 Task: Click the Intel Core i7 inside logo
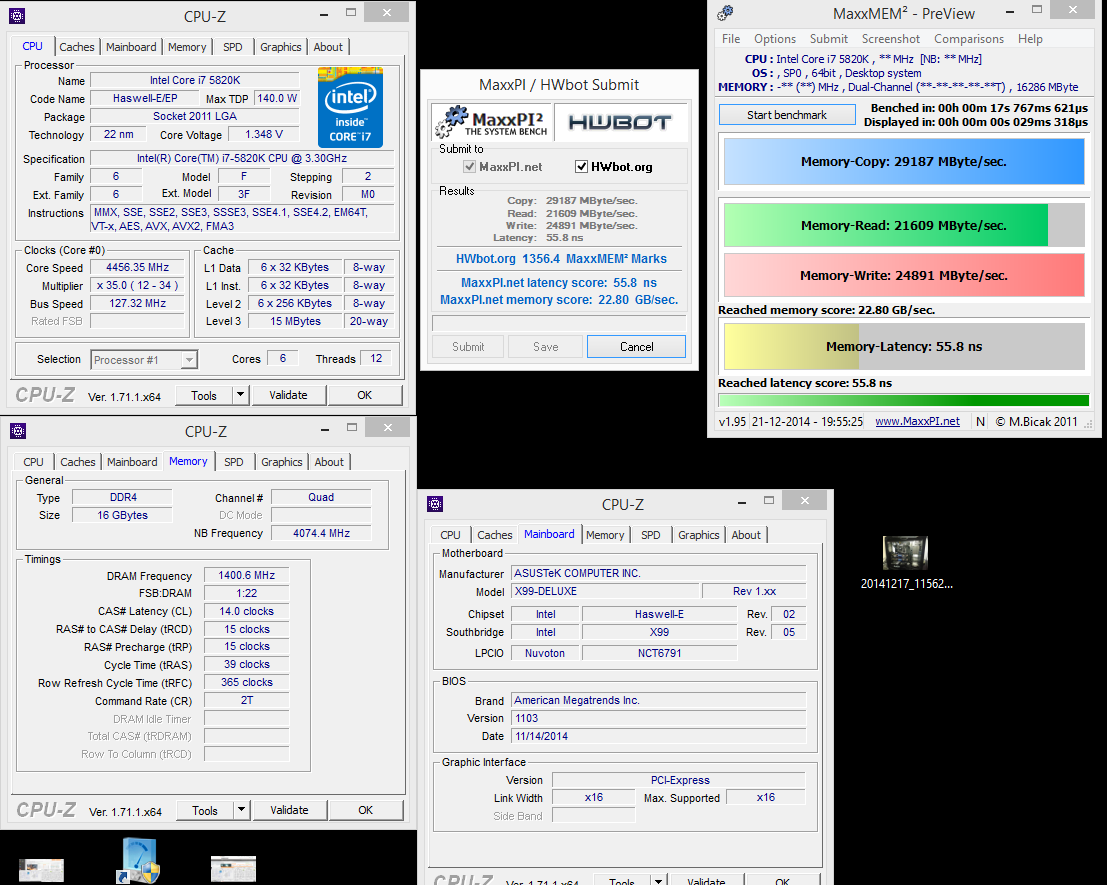click(x=350, y=107)
